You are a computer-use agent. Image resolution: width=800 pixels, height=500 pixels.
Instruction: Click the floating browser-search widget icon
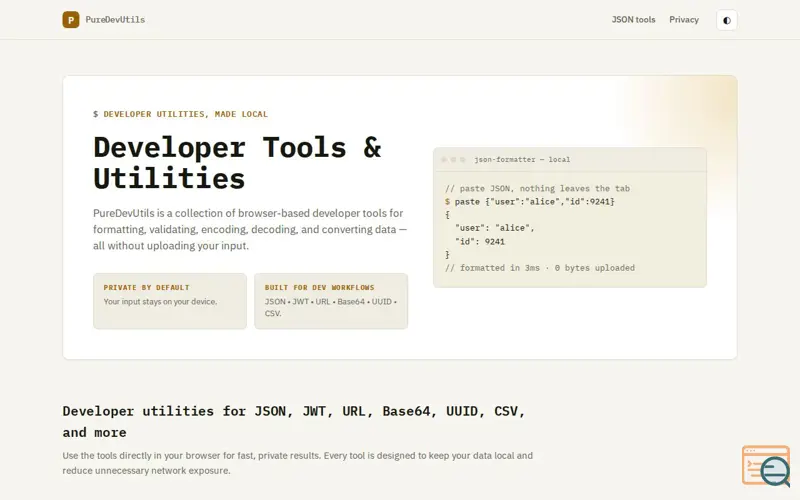tap(766, 465)
